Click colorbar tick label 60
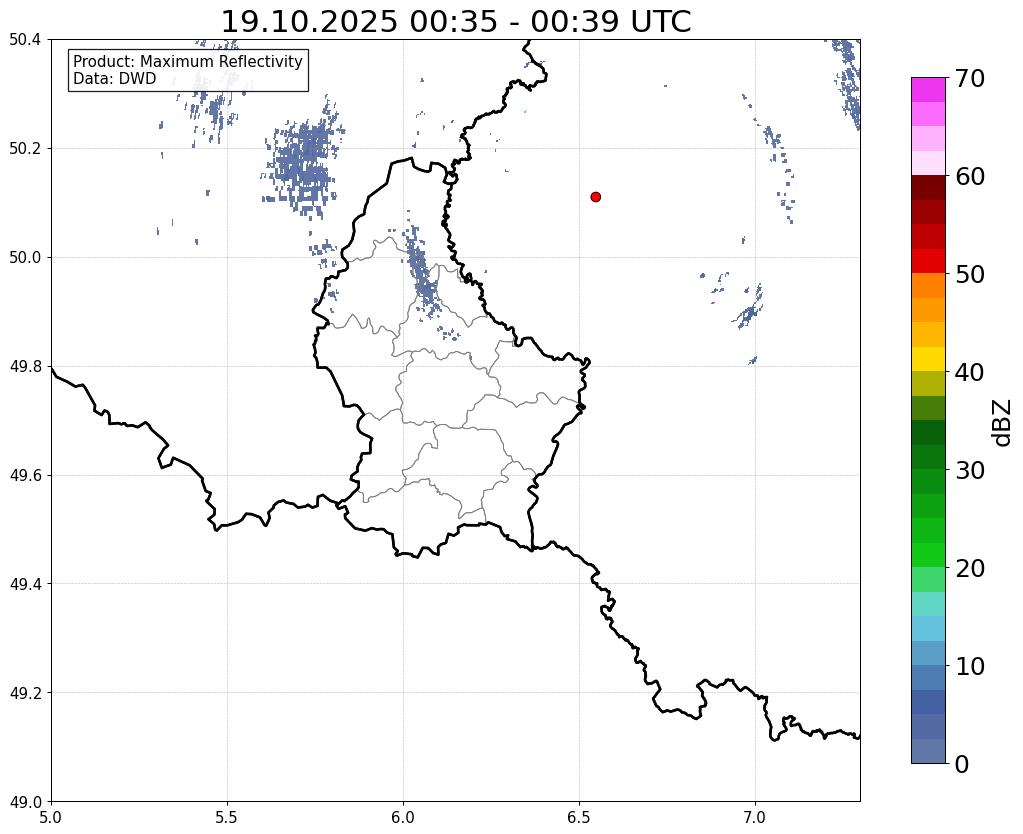The height and width of the screenshot is (834, 1023). click(970, 176)
